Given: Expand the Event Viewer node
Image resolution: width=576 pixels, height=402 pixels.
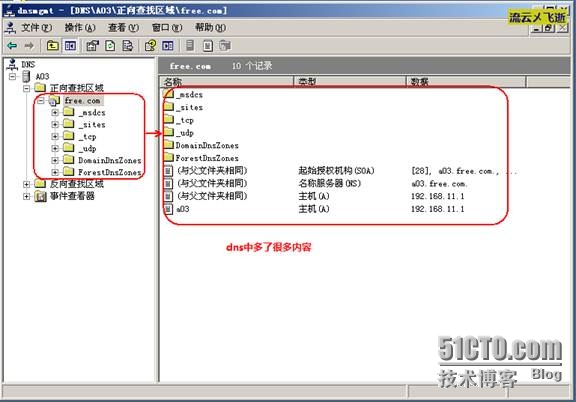Looking at the screenshot, I should [x=26, y=196].
